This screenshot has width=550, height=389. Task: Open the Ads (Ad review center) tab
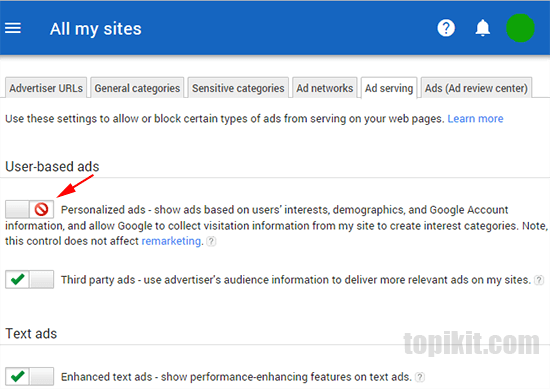tap(476, 88)
